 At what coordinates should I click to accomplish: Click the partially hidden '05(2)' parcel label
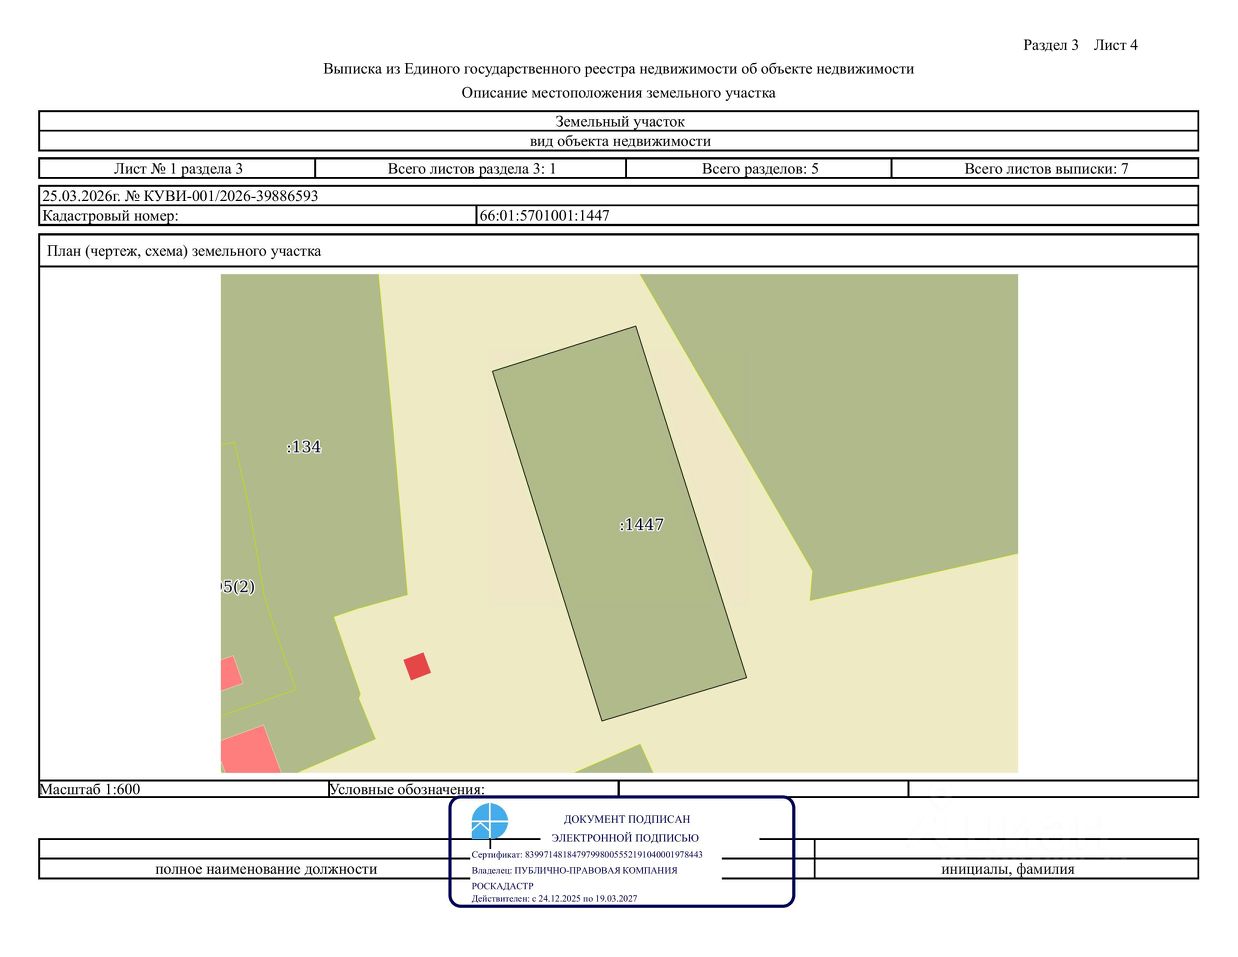tap(238, 587)
